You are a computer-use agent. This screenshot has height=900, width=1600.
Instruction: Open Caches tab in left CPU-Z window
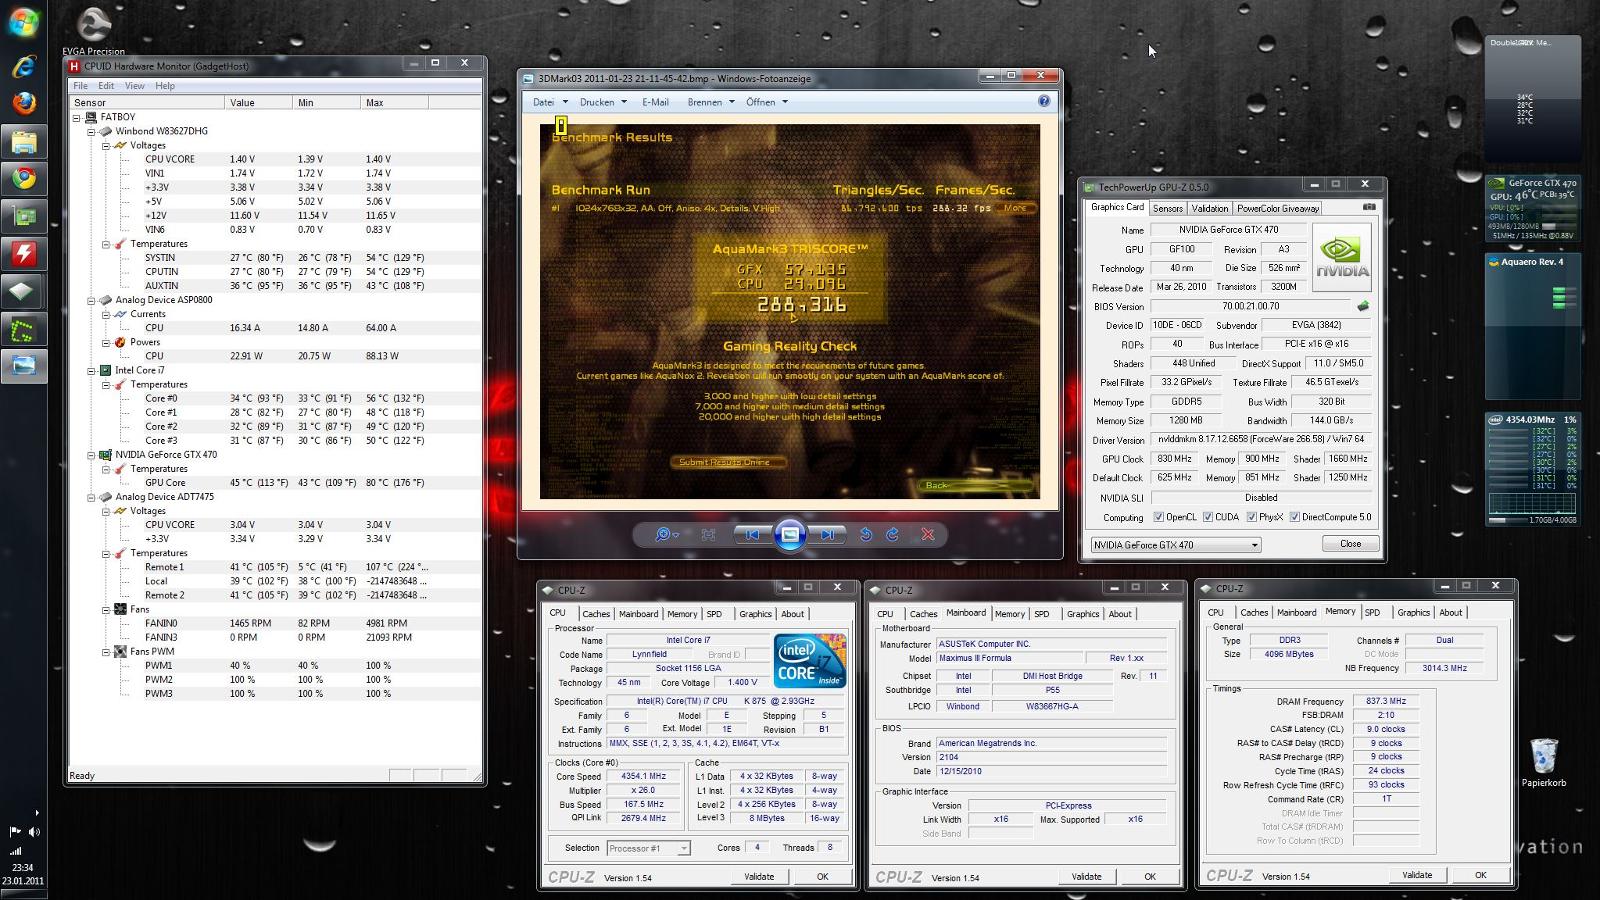tap(596, 614)
